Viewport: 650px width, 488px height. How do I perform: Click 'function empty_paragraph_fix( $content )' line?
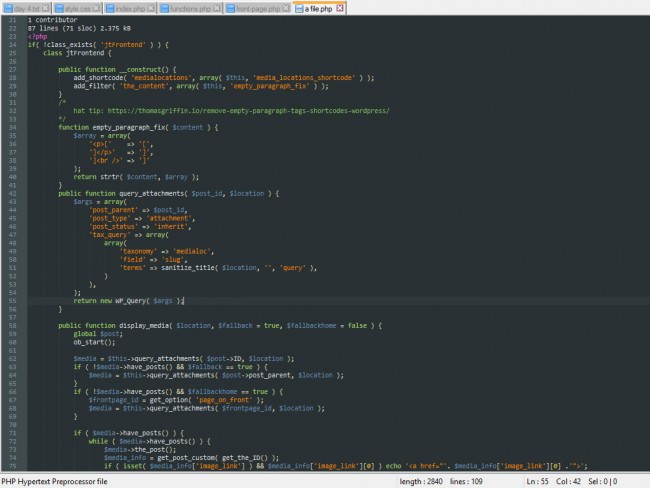click(x=138, y=127)
